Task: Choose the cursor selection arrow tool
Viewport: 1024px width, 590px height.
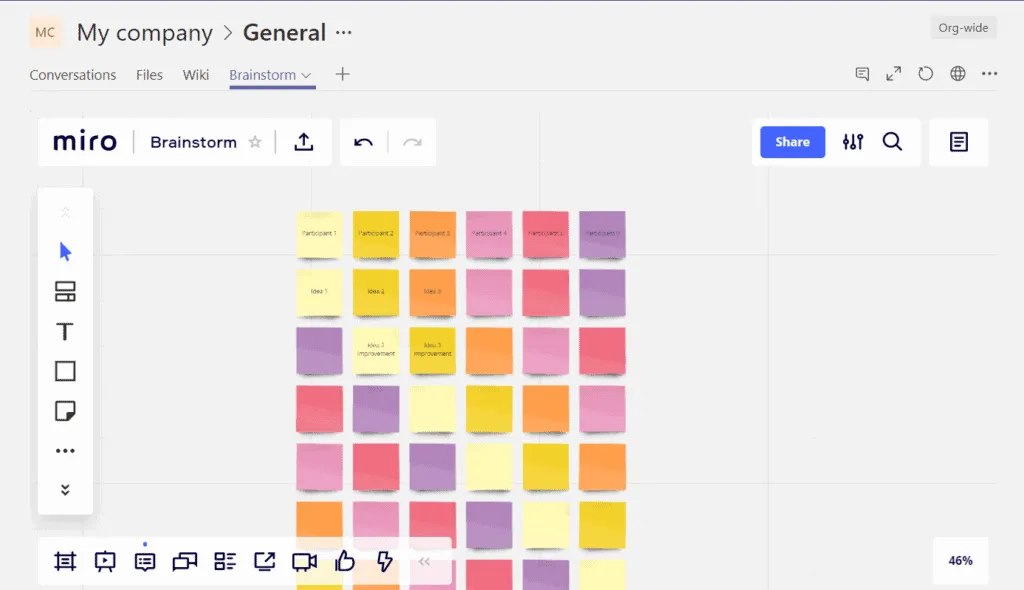Action: [64, 251]
